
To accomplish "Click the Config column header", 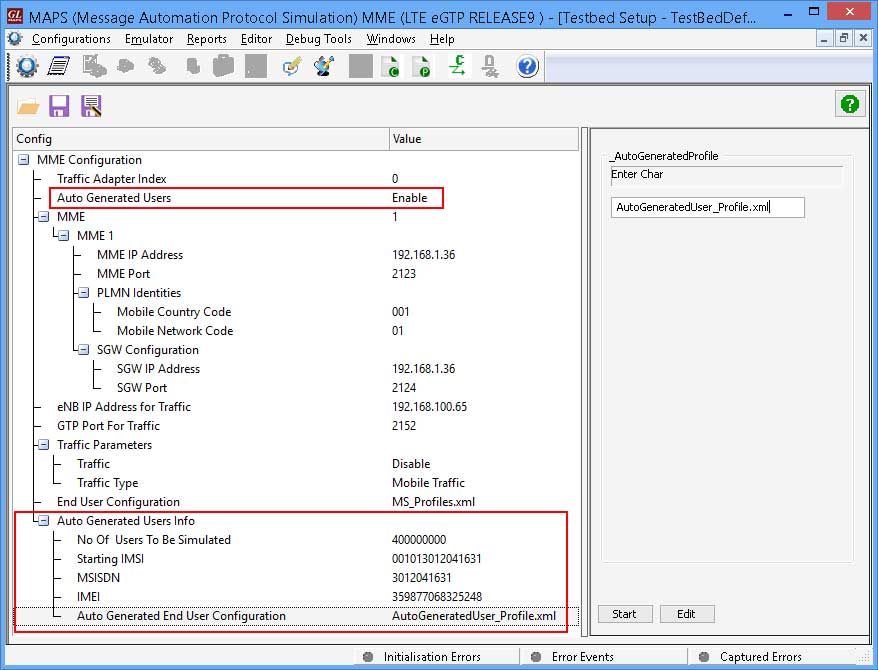I will (201, 139).
